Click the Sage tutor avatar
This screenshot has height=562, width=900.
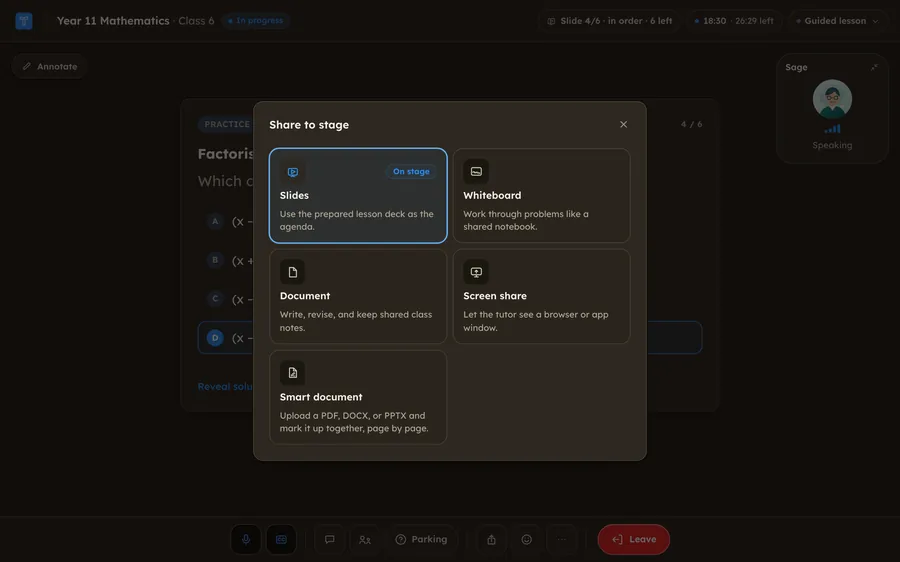tap(832, 99)
